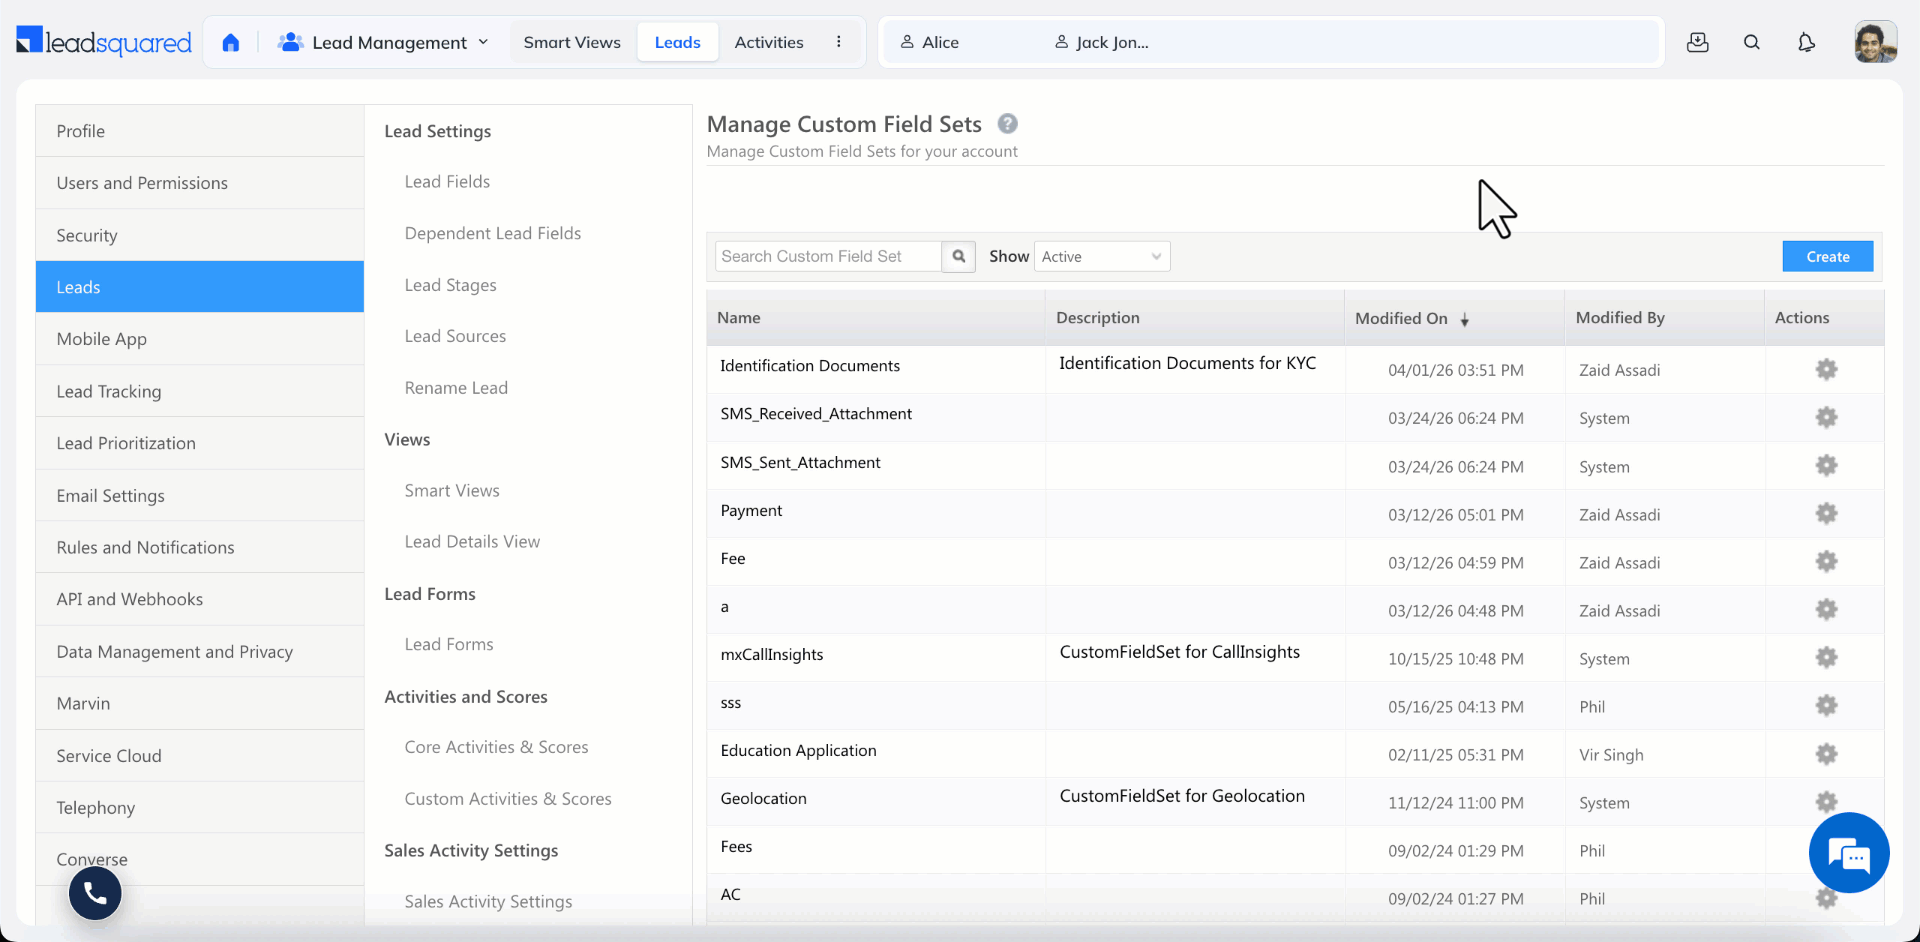Click the search magnifier button for Custom Field Set
The image size is (1920, 942).
958,257
